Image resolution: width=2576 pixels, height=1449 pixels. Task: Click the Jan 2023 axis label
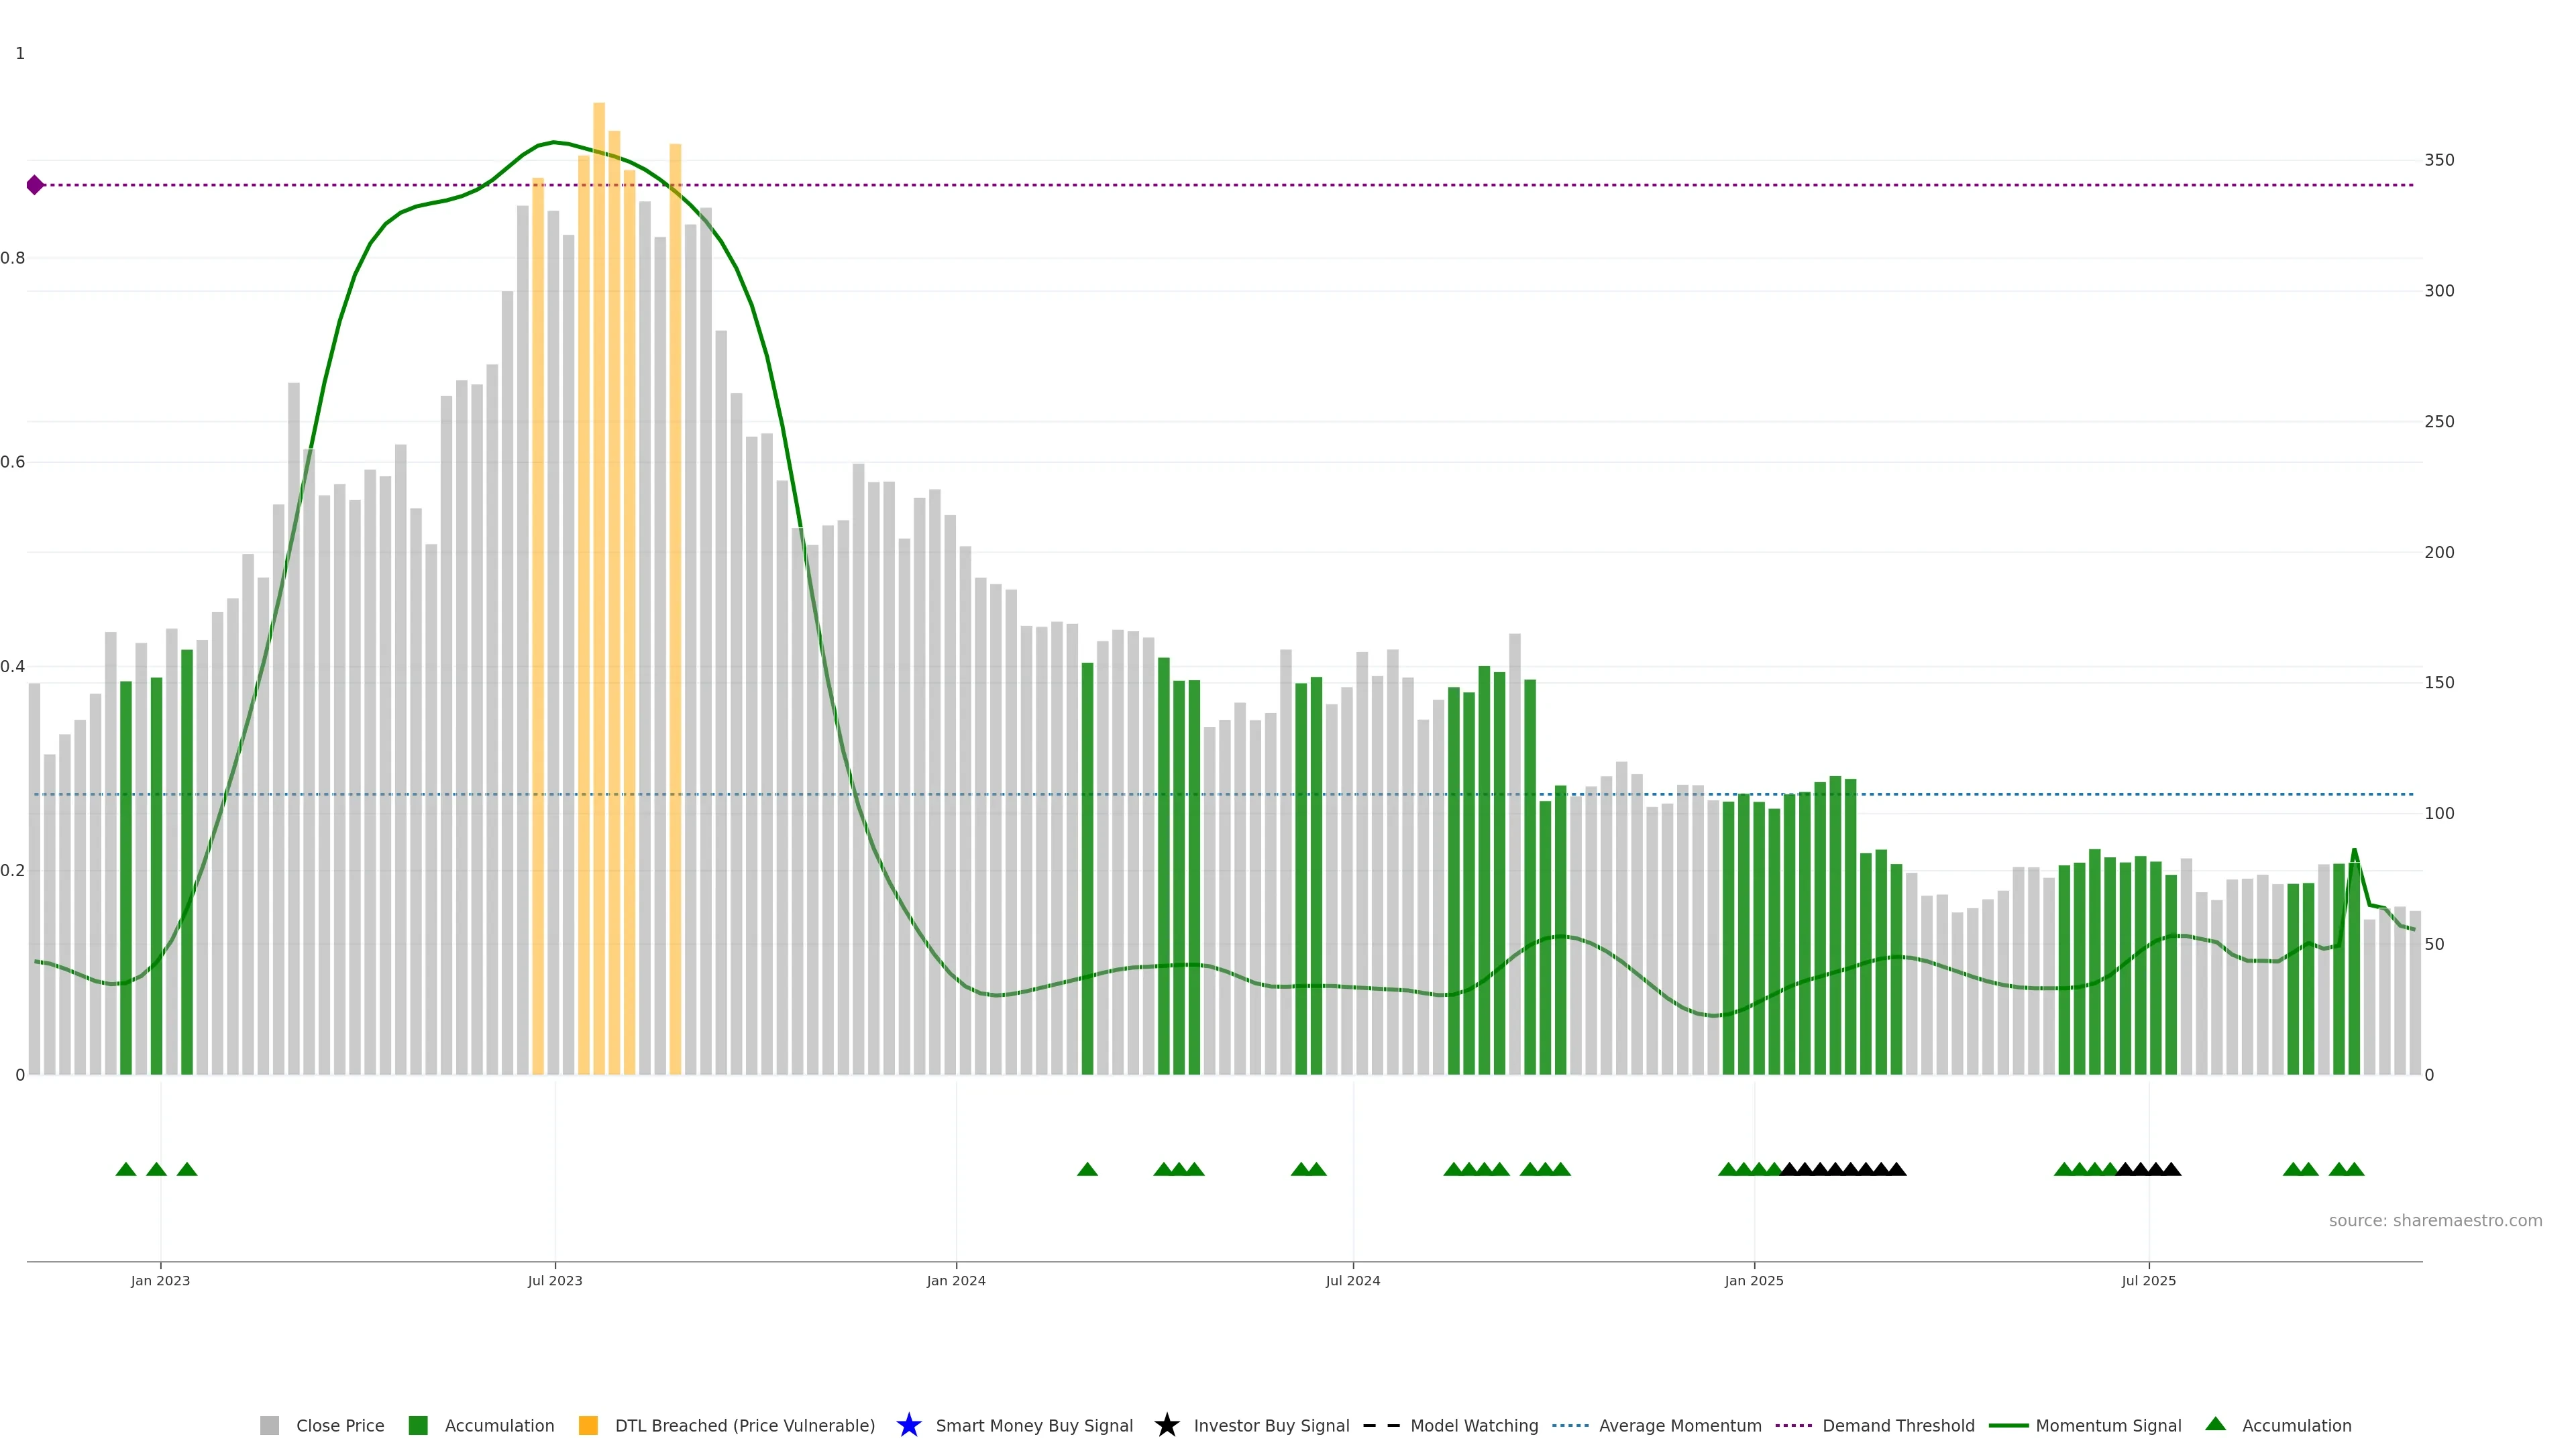(x=160, y=1280)
